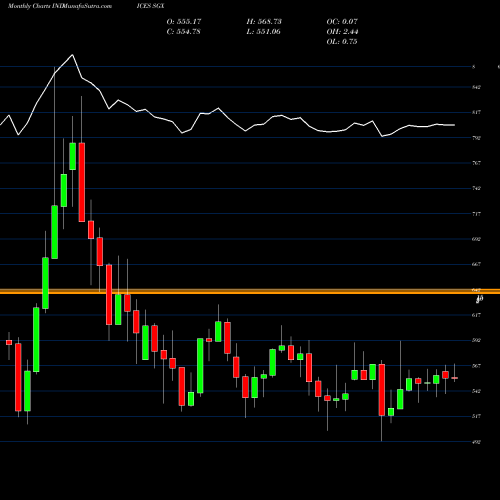Click the 767 price axis label
The width and height of the screenshot is (500, 500).
coord(476,163)
